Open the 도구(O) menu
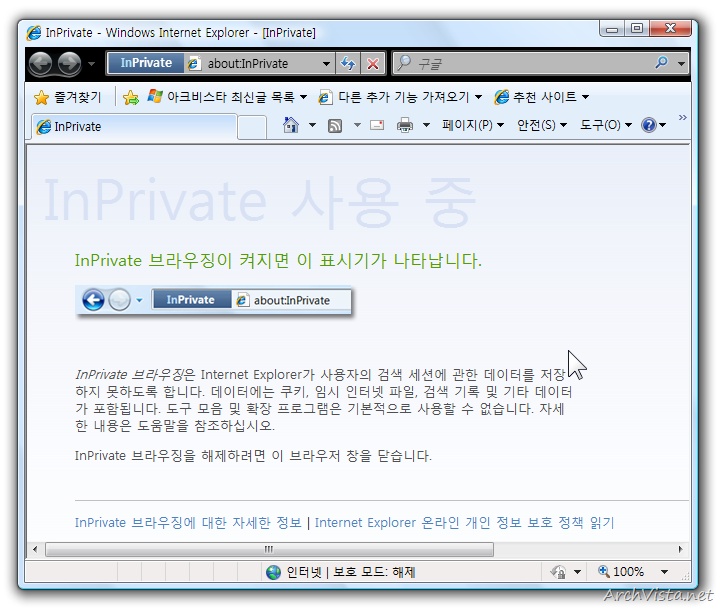The width and height of the screenshot is (721, 611). point(606,125)
